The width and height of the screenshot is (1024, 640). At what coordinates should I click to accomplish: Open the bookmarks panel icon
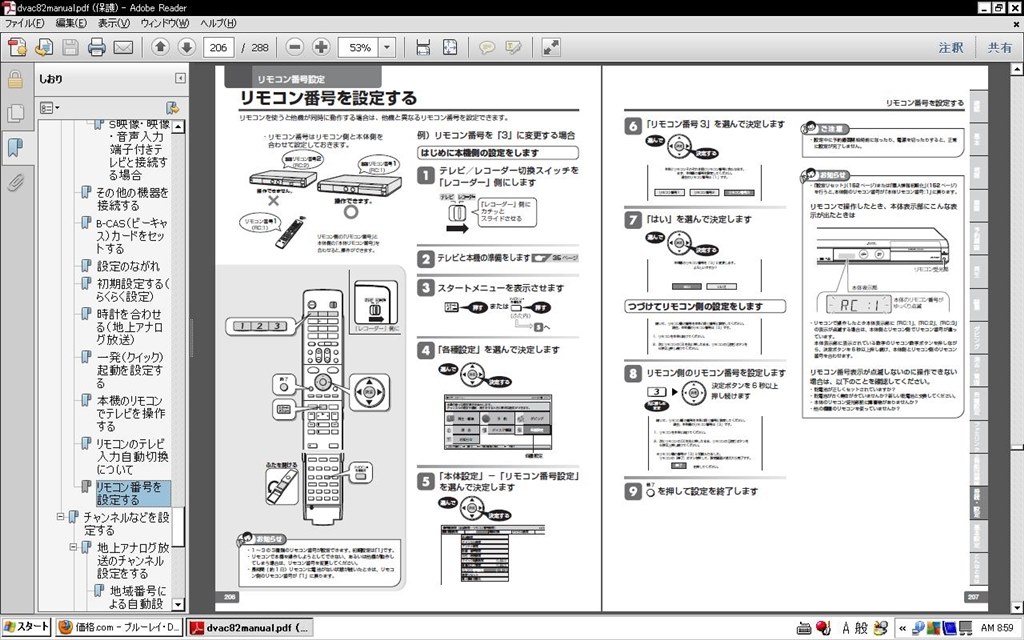pyautogui.click(x=15, y=147)
